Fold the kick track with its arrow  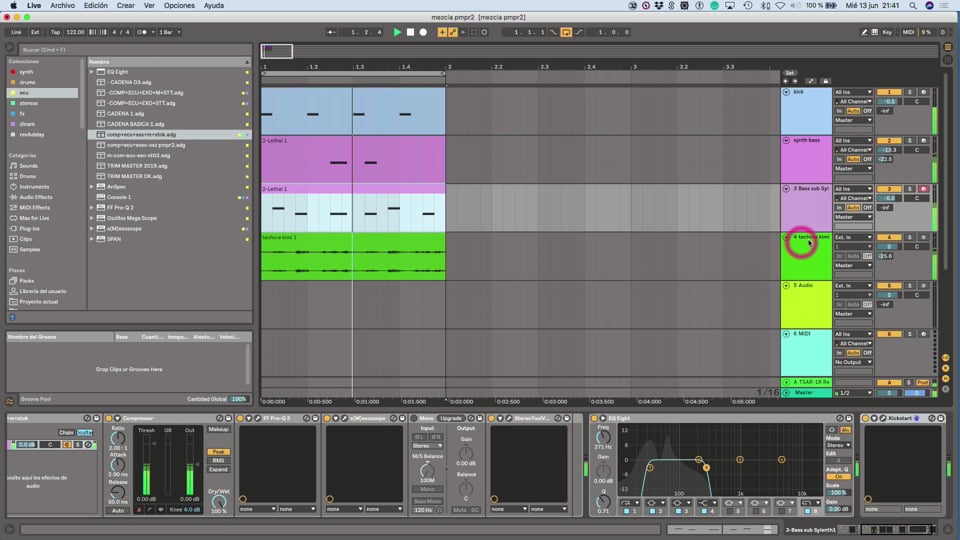coord(786,92)
